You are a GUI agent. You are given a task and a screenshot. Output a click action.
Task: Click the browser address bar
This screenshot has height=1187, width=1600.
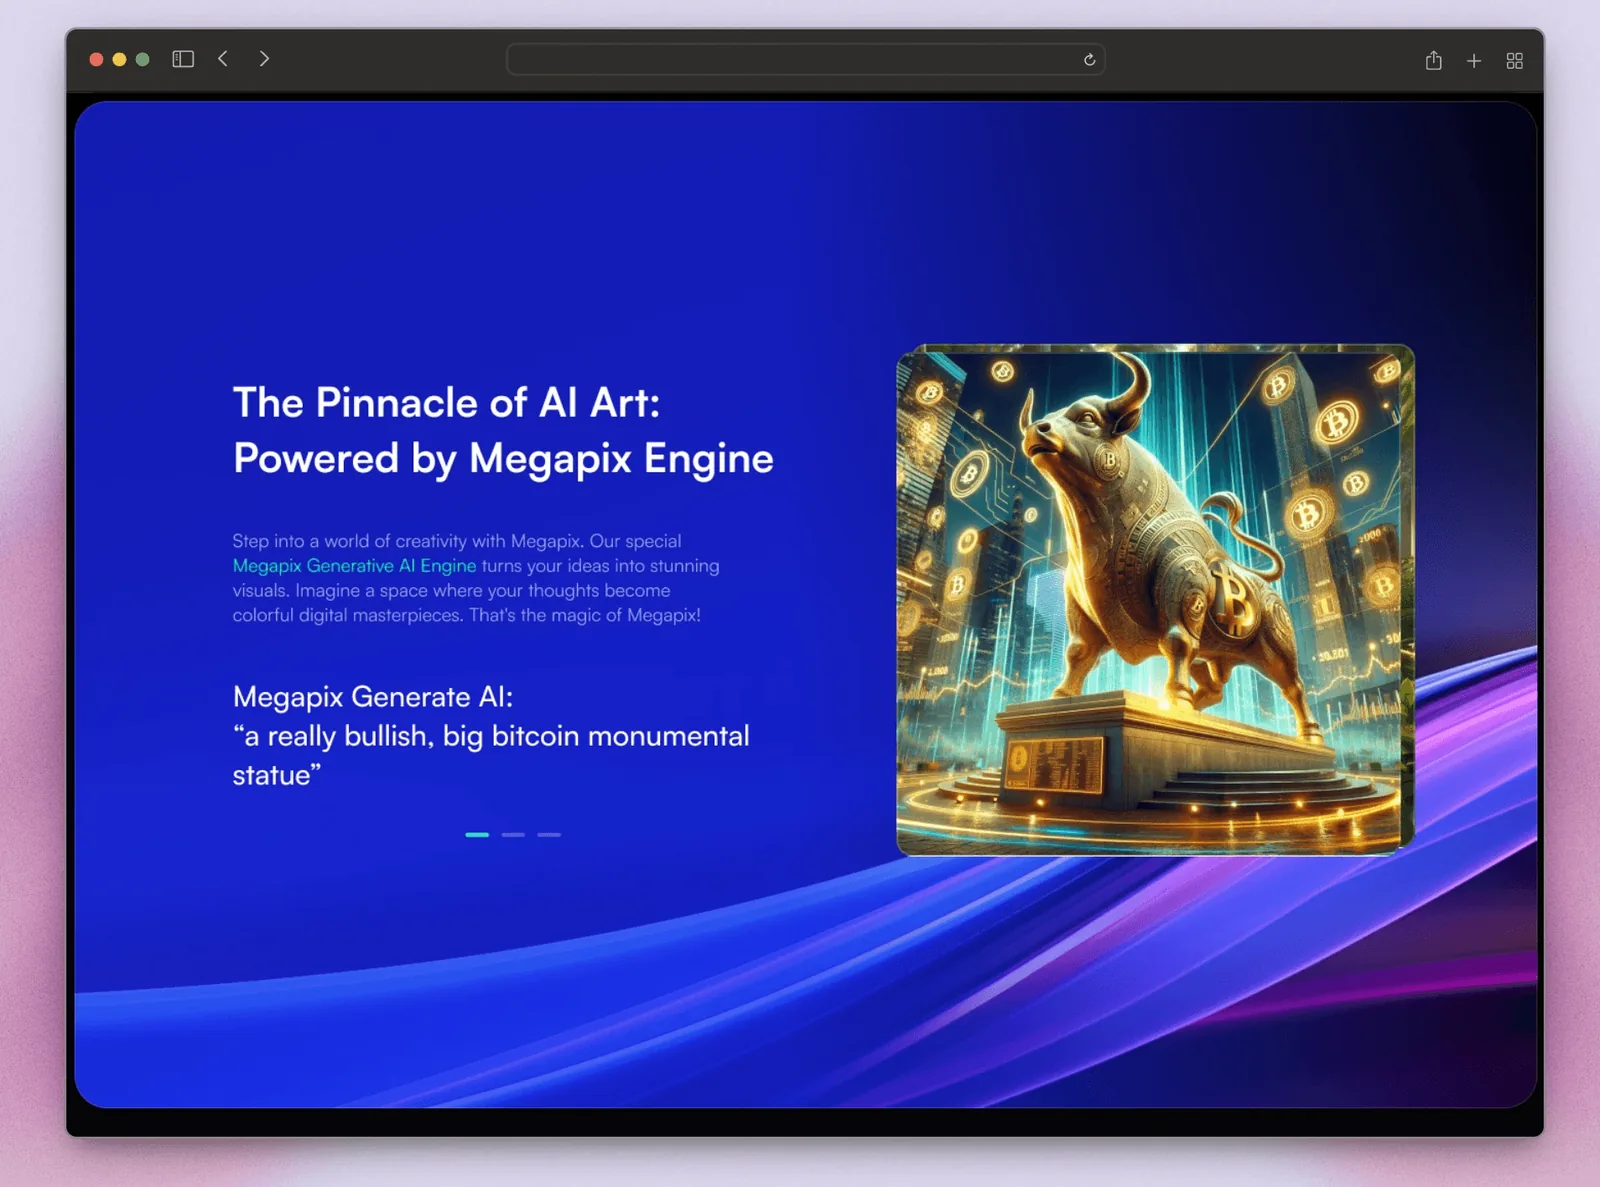coord(805,60)
